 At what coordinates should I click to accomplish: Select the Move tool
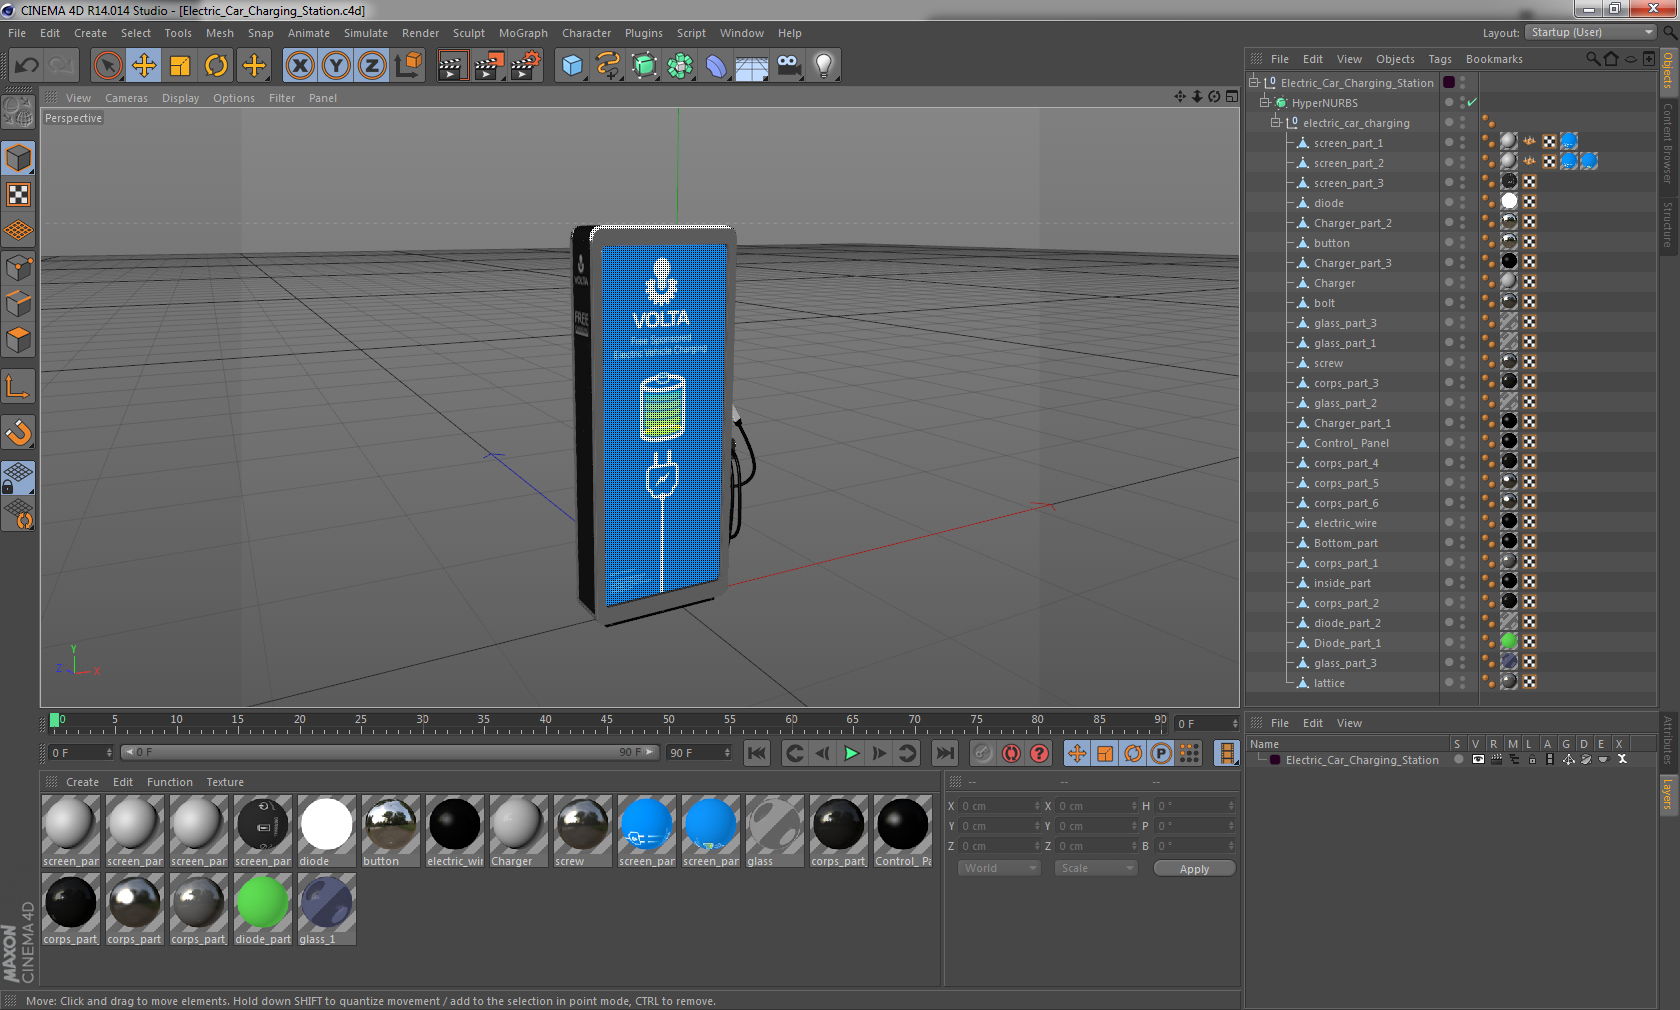point(144,66)
